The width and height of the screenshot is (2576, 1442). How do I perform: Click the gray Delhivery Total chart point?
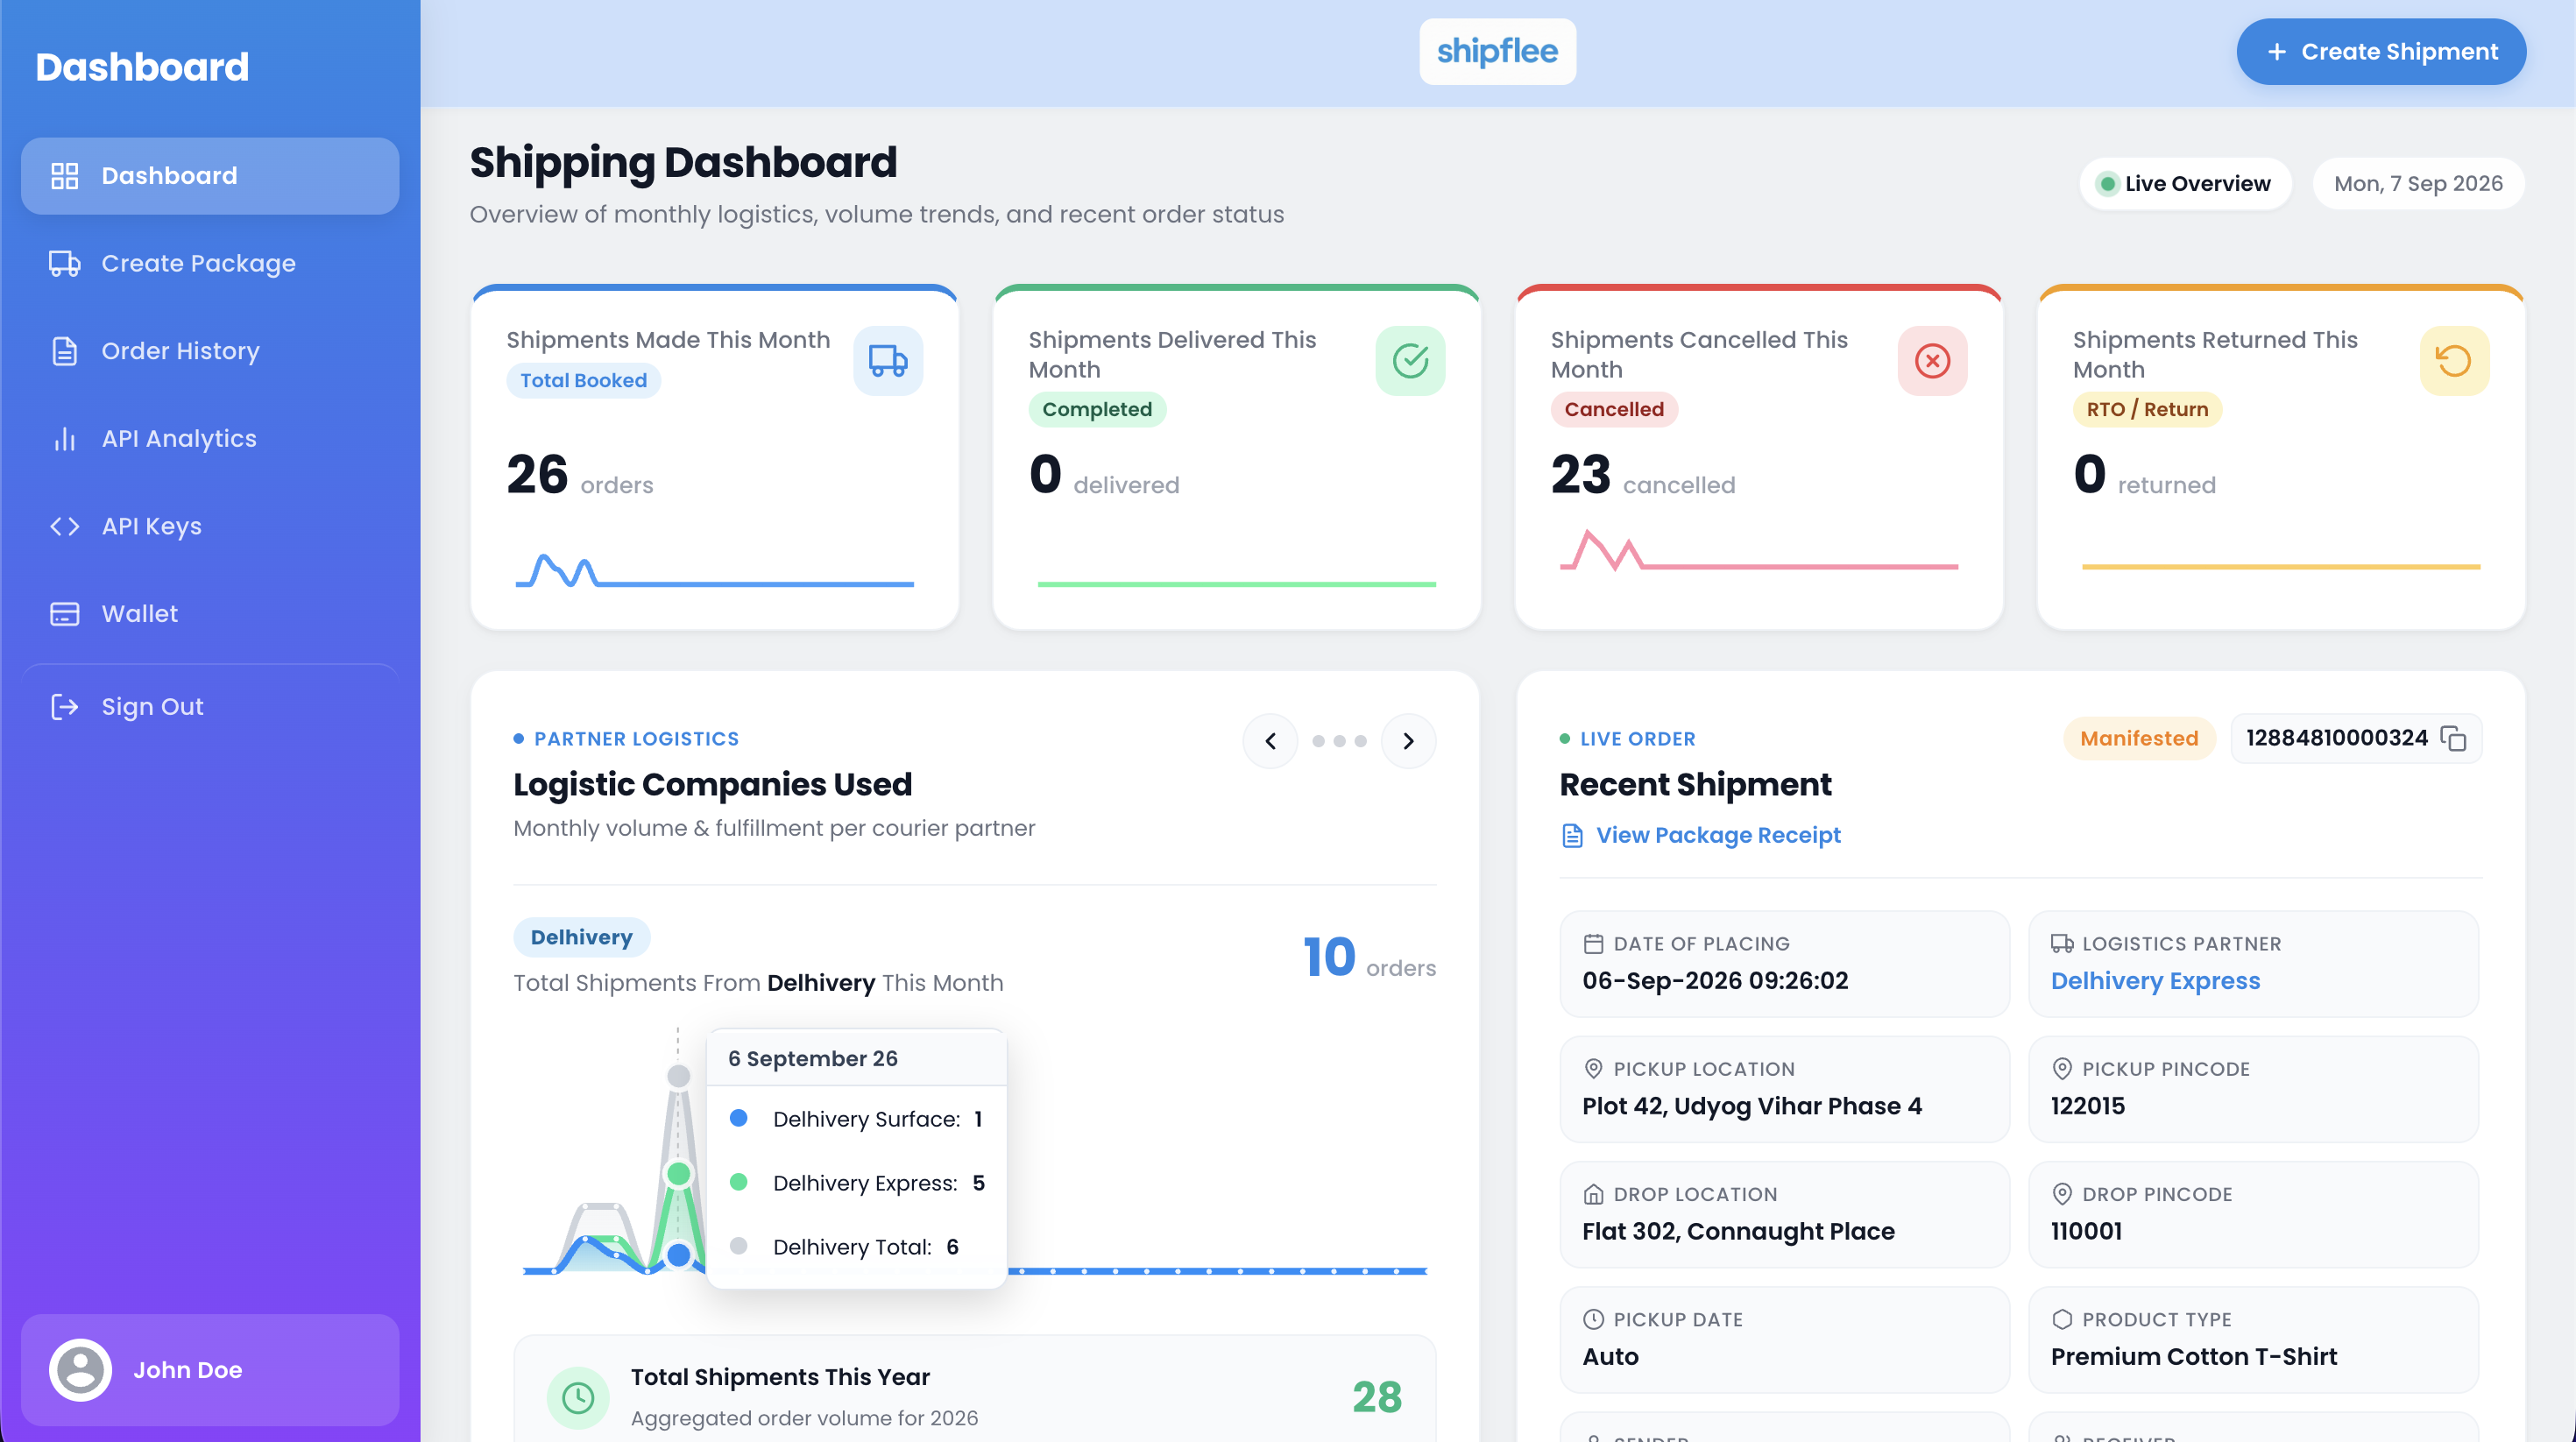pyautogui.click(x=678, y=1076)
